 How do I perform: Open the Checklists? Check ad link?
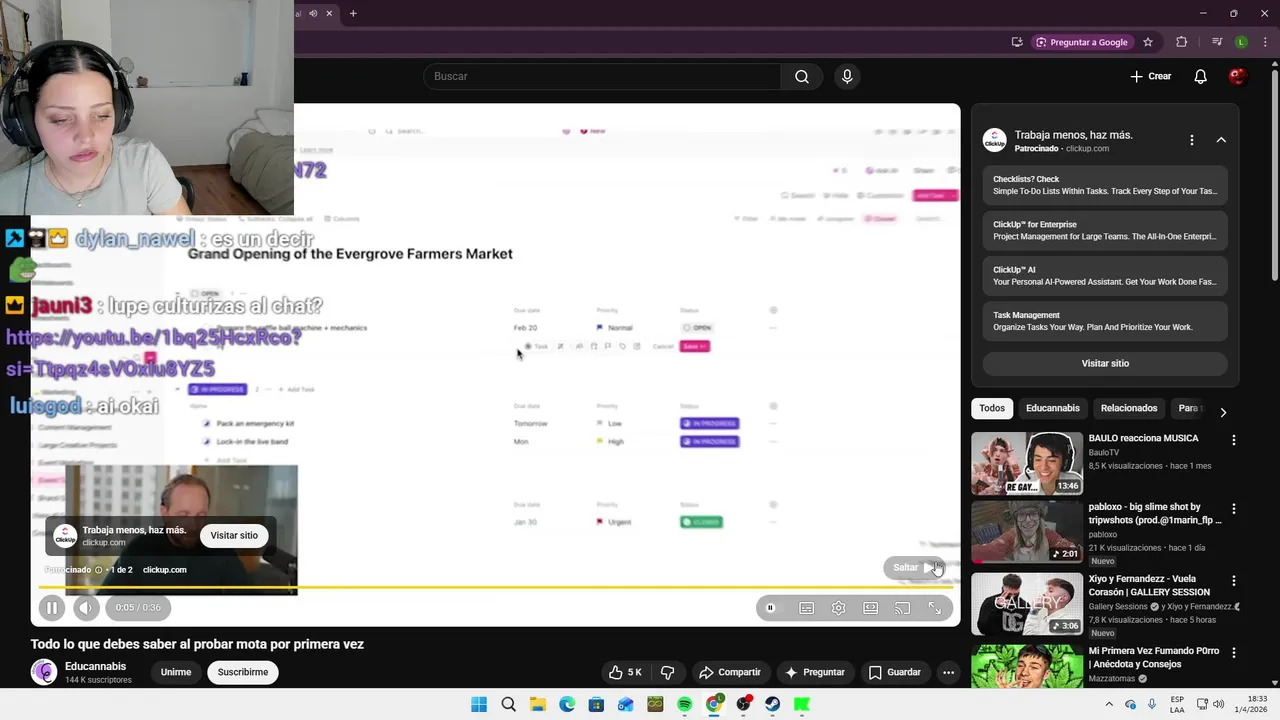(1104, 185)
